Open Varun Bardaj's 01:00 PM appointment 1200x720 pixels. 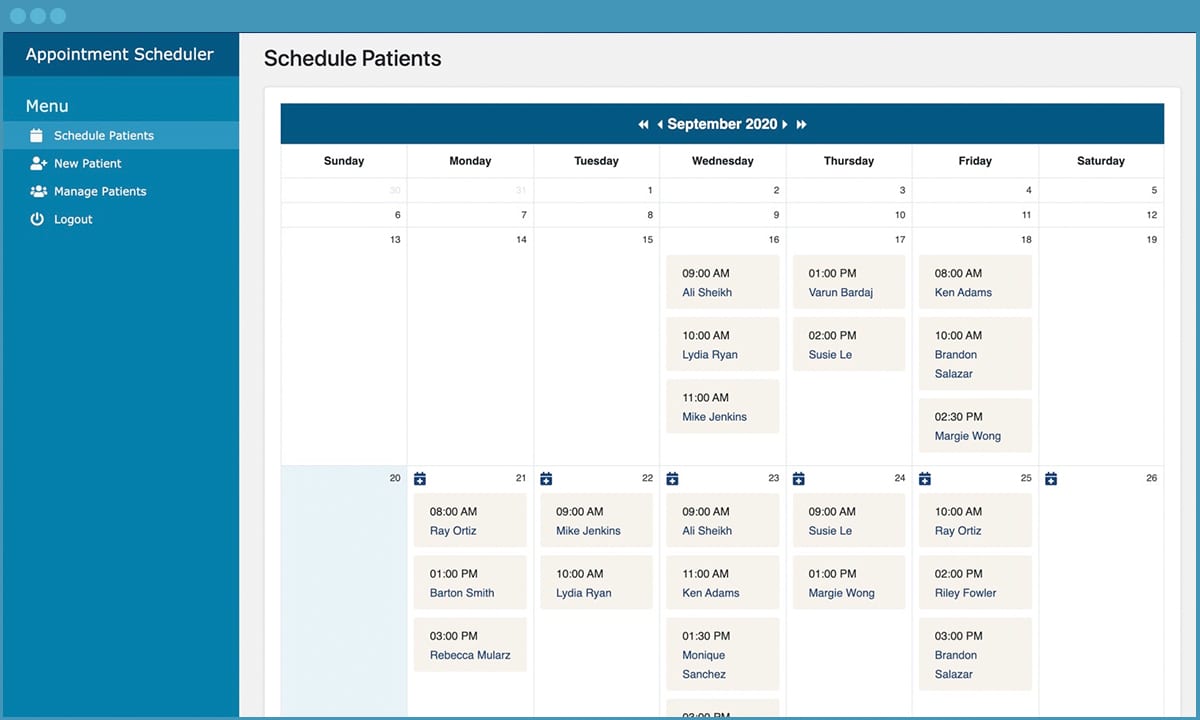pos(849,283)
